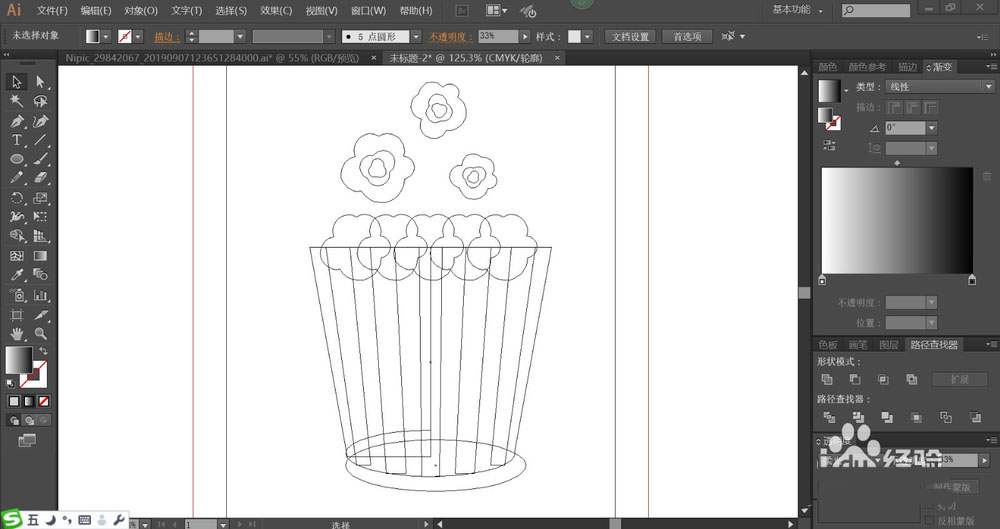This screenshot has width=1000, height=529.
Task: Open the gradient angle dropdown arrow
Action: (932, 128)
